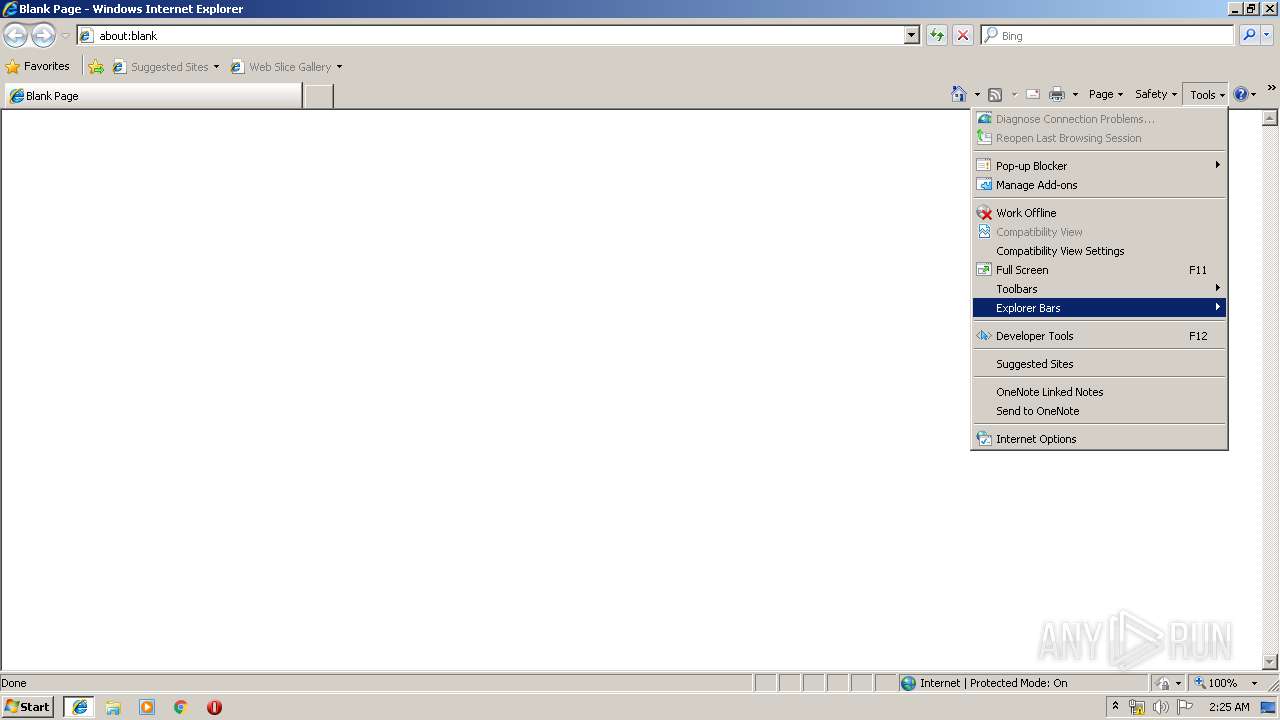1280x720 pixels.
Task: Open the Safety command menu
Action: pos(1155,94)
